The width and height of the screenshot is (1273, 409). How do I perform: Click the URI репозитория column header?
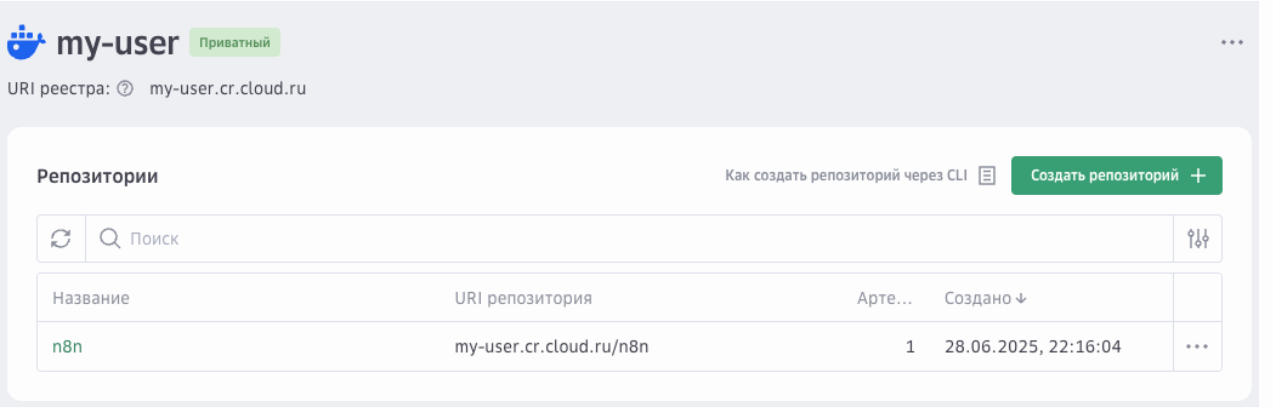523,298
